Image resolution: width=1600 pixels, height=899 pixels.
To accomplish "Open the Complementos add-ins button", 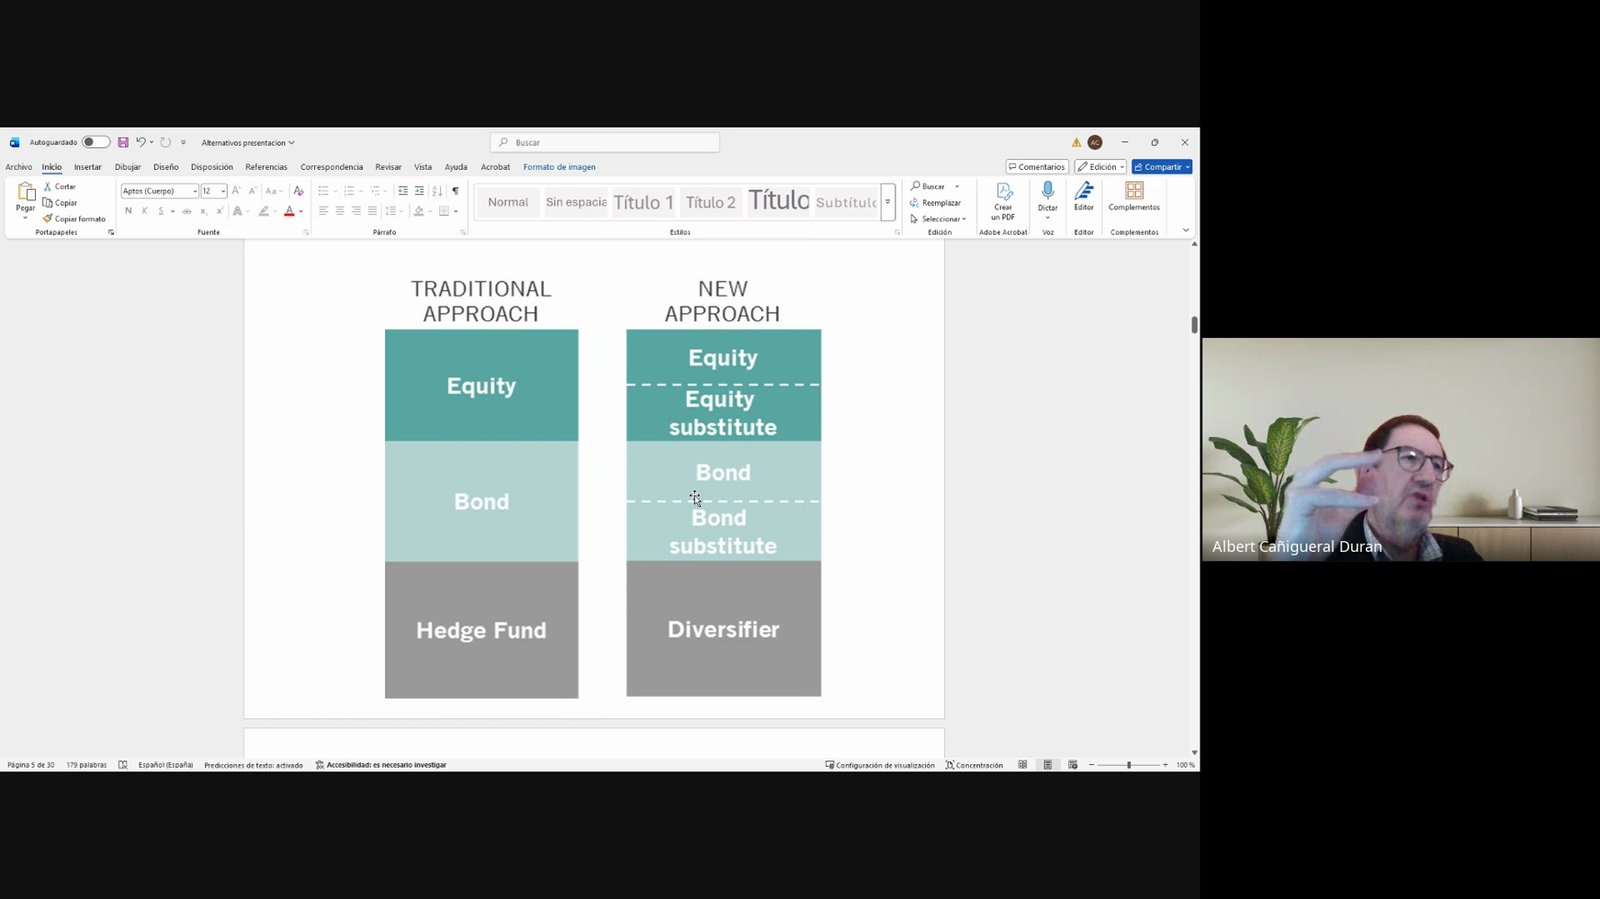I will click(x=1134, y=196).
